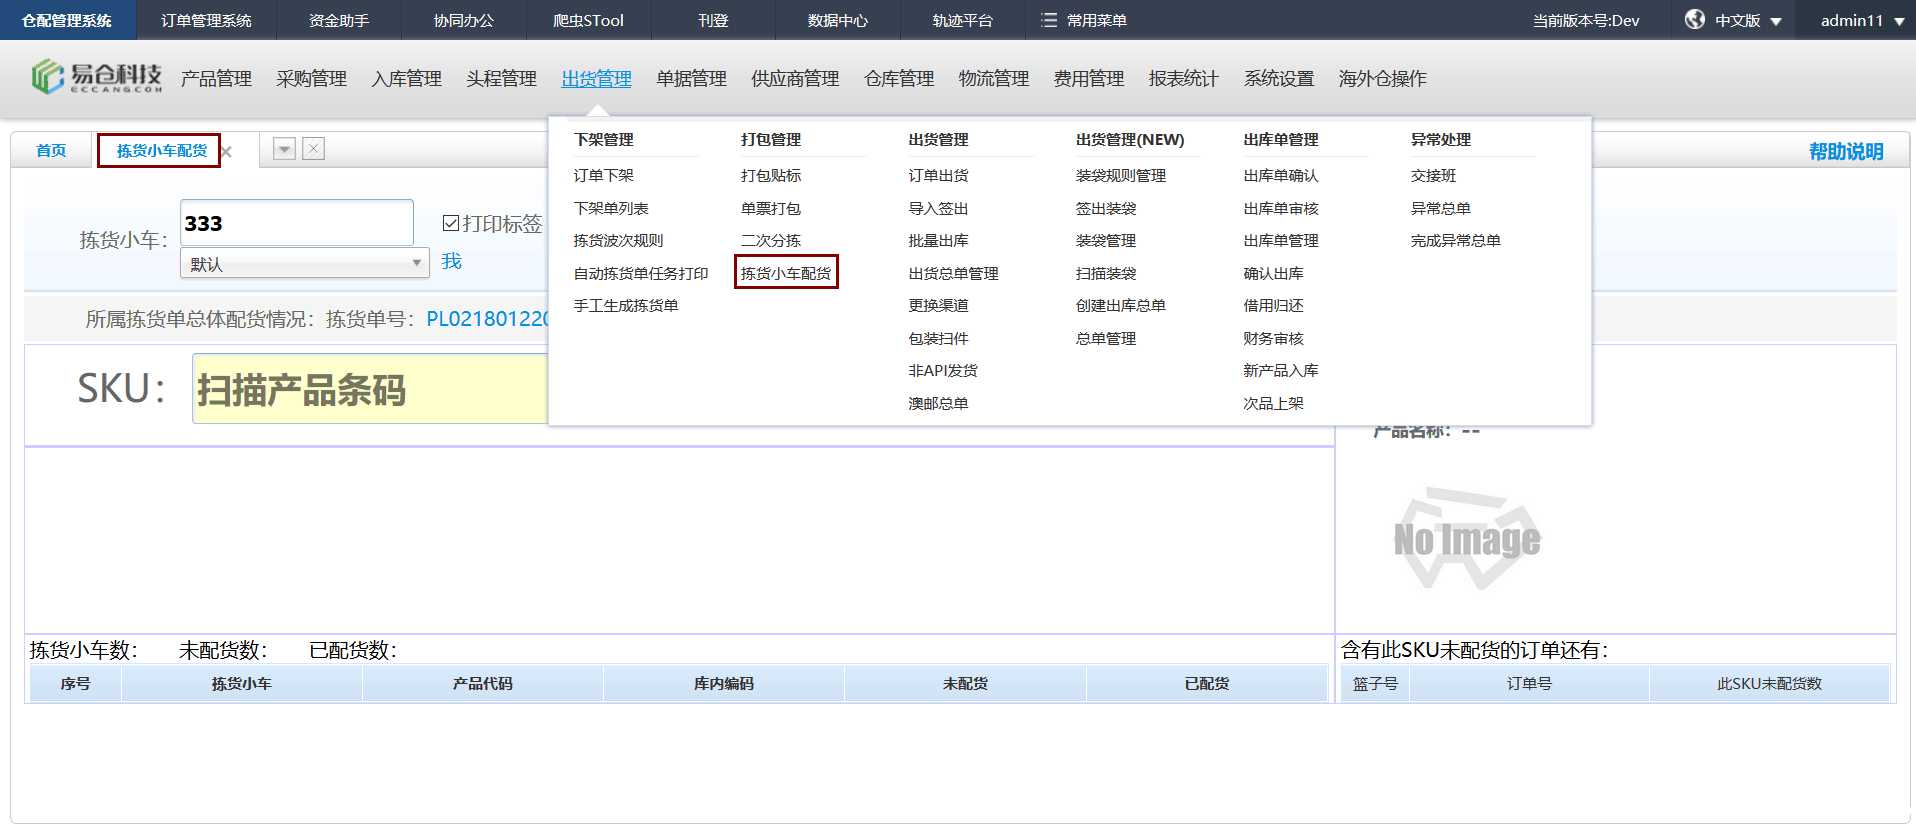
Task: Click the tab list dropdown arrow icon
Action: click(285, 149)
